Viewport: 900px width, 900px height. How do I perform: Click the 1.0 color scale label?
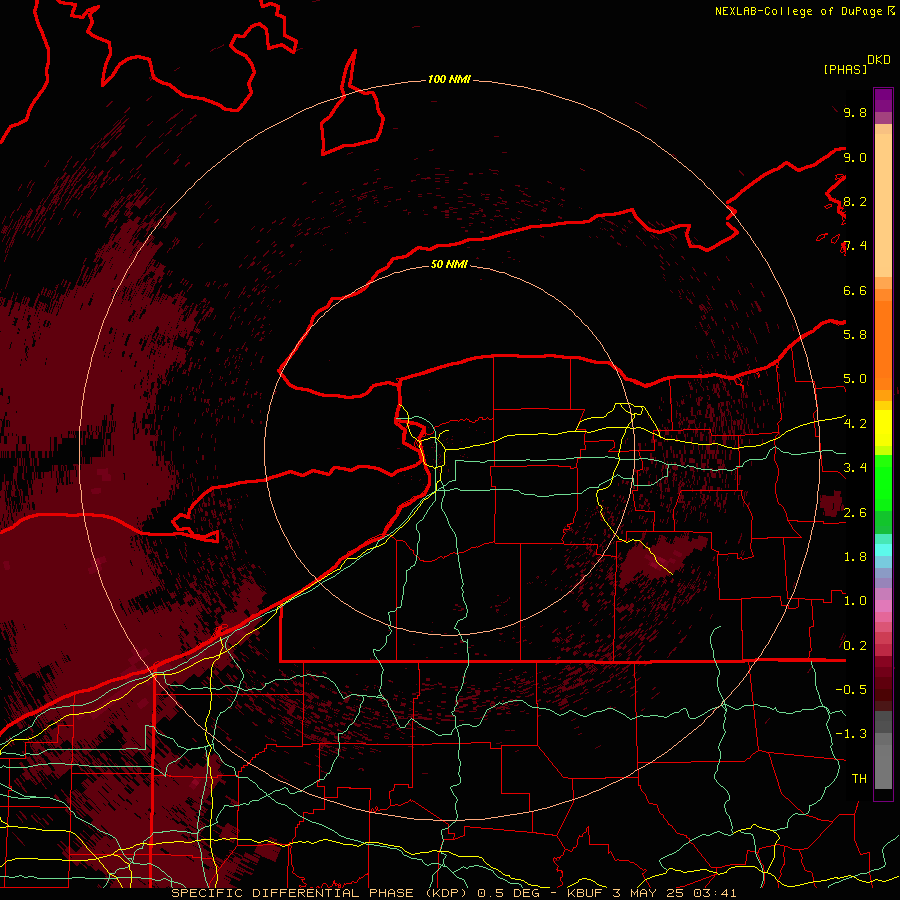[855, 600]
